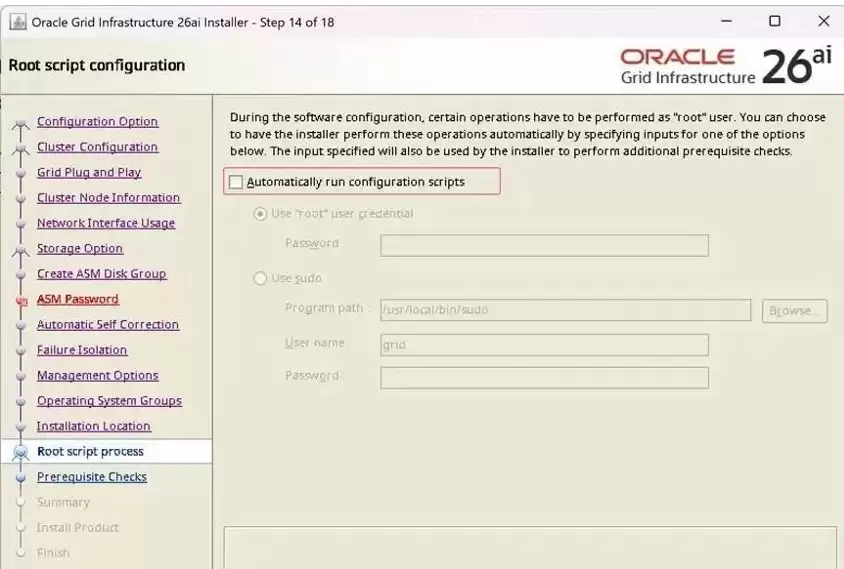The height and width of the screenshot is (569, 844).
Task: Click the red ASM Password error step icon
Action: tap(22, 300)
